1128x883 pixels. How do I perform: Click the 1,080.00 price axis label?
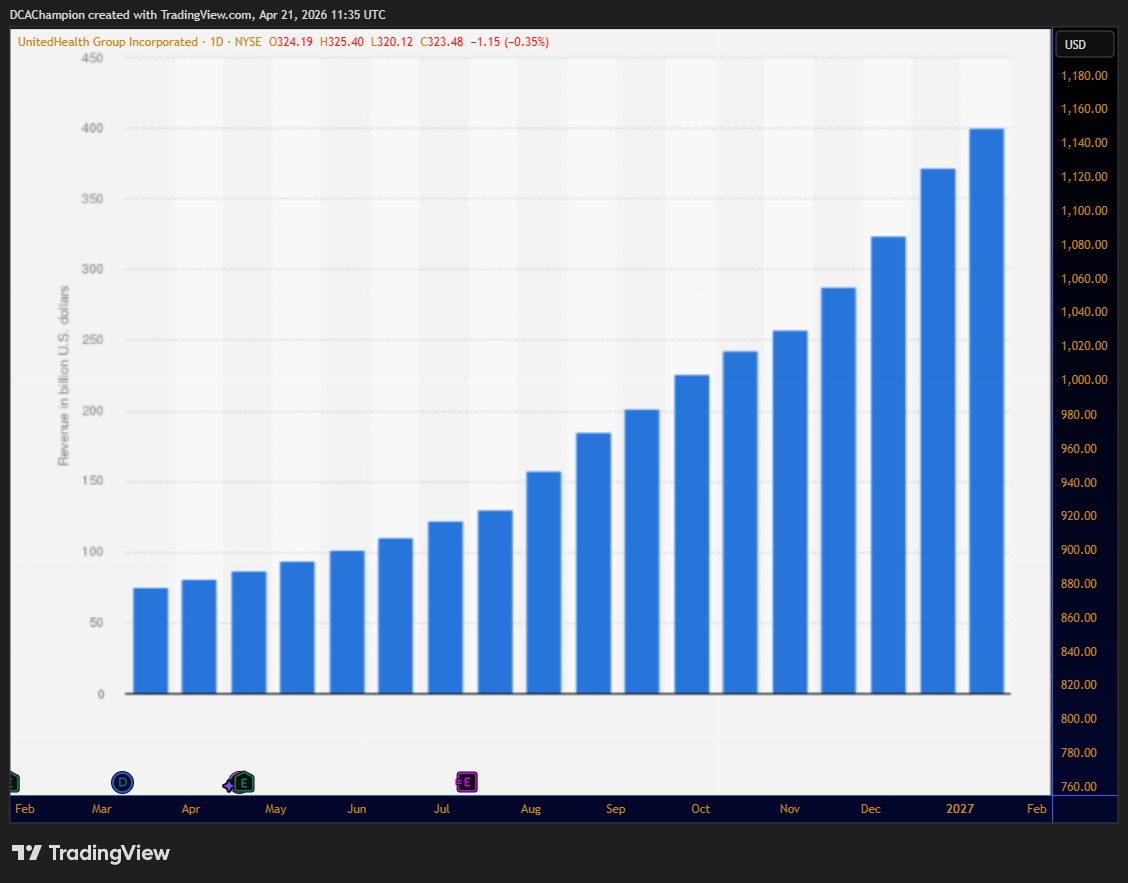1084,244
